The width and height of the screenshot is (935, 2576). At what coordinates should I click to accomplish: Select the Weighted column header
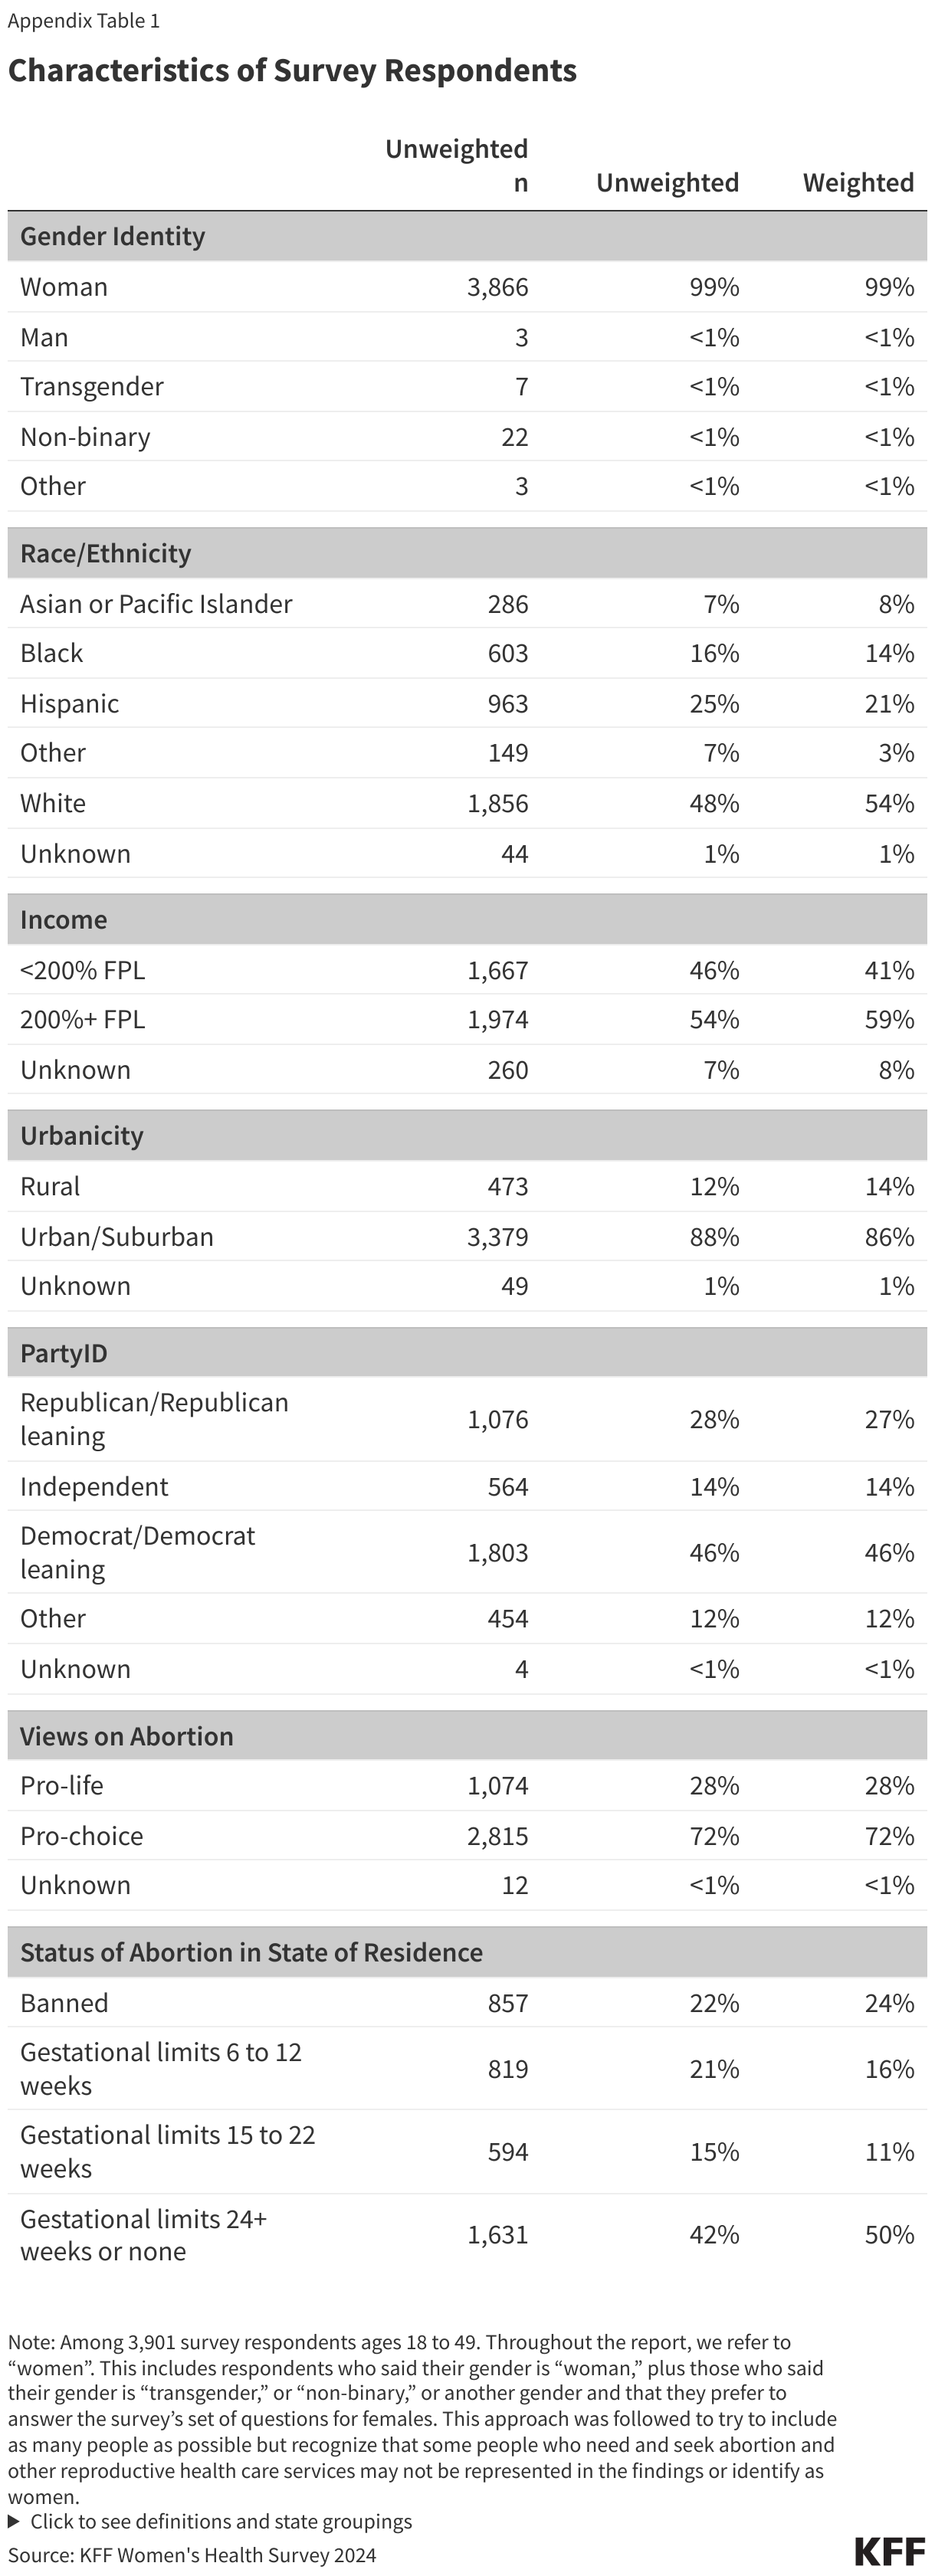click(x=858, y=183)
